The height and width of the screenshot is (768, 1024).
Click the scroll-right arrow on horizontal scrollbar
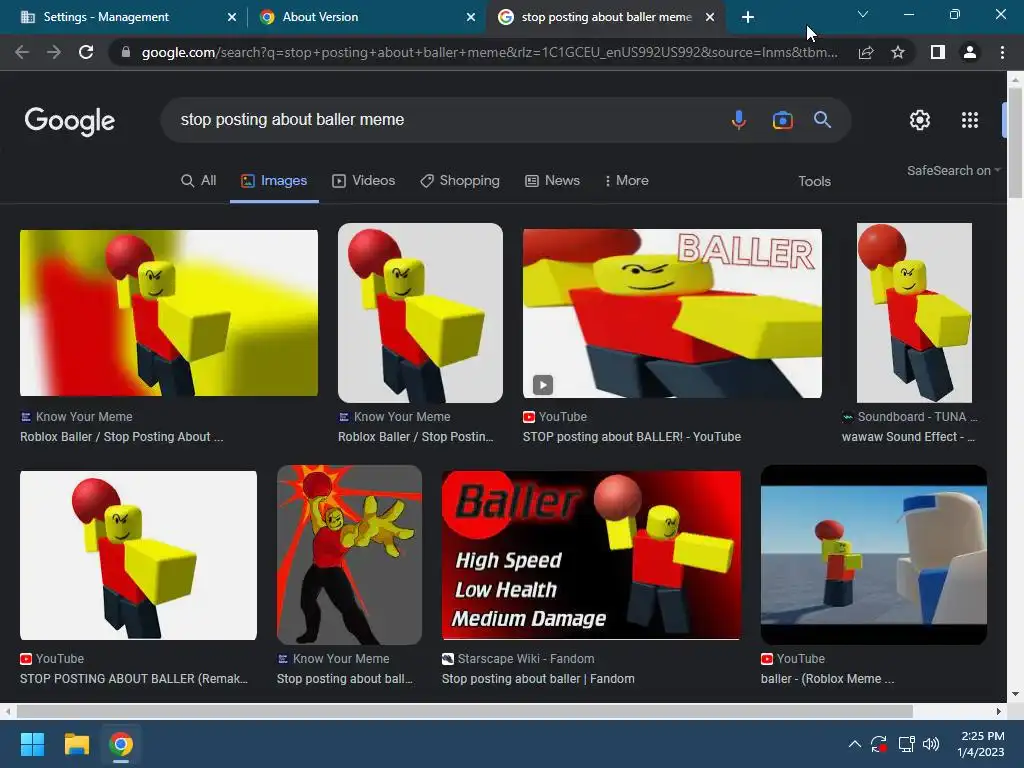[999, 711]
